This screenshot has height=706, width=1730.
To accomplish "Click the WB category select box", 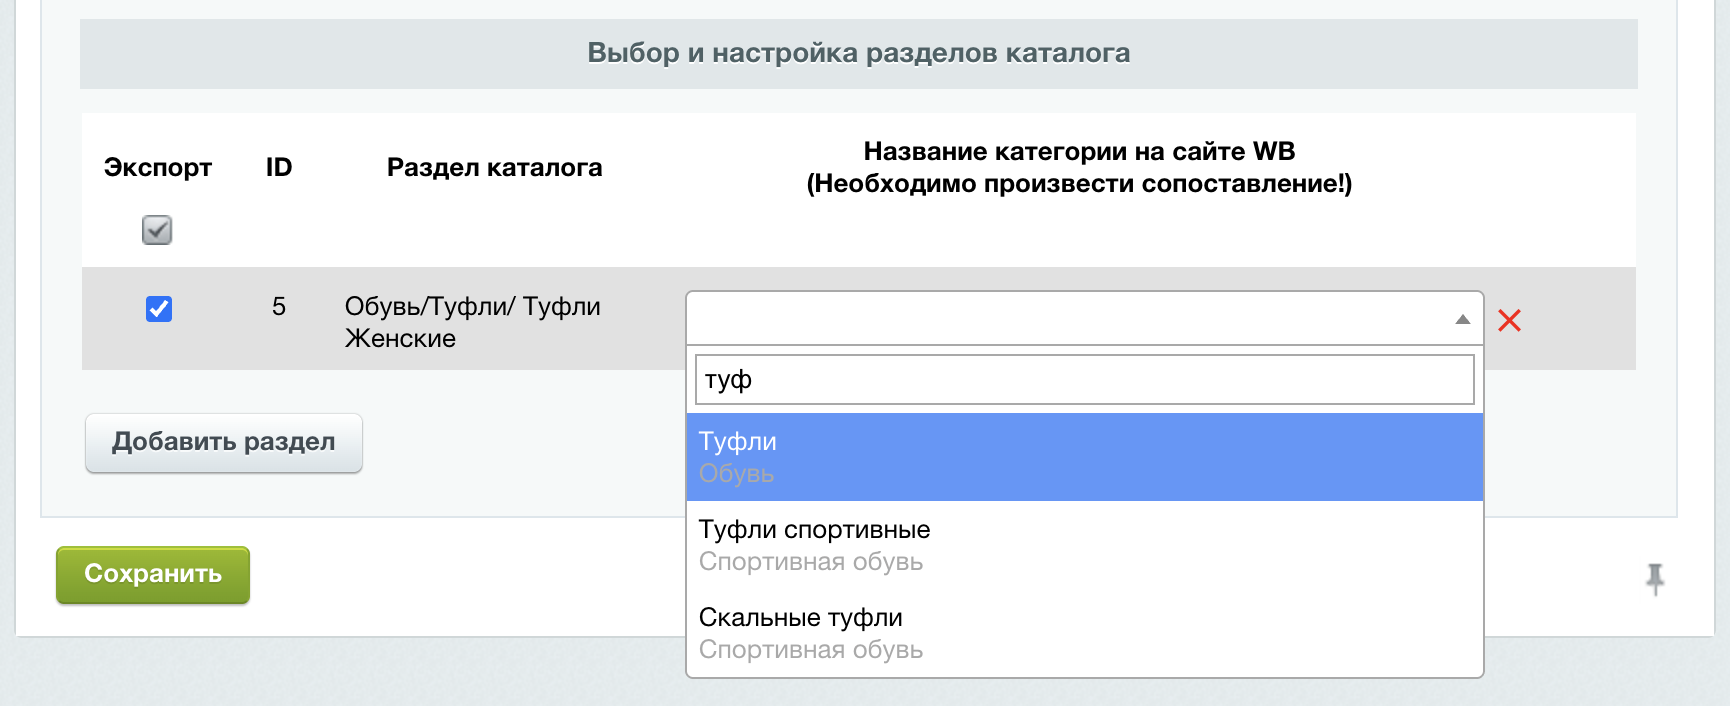I will (1070, 319).
